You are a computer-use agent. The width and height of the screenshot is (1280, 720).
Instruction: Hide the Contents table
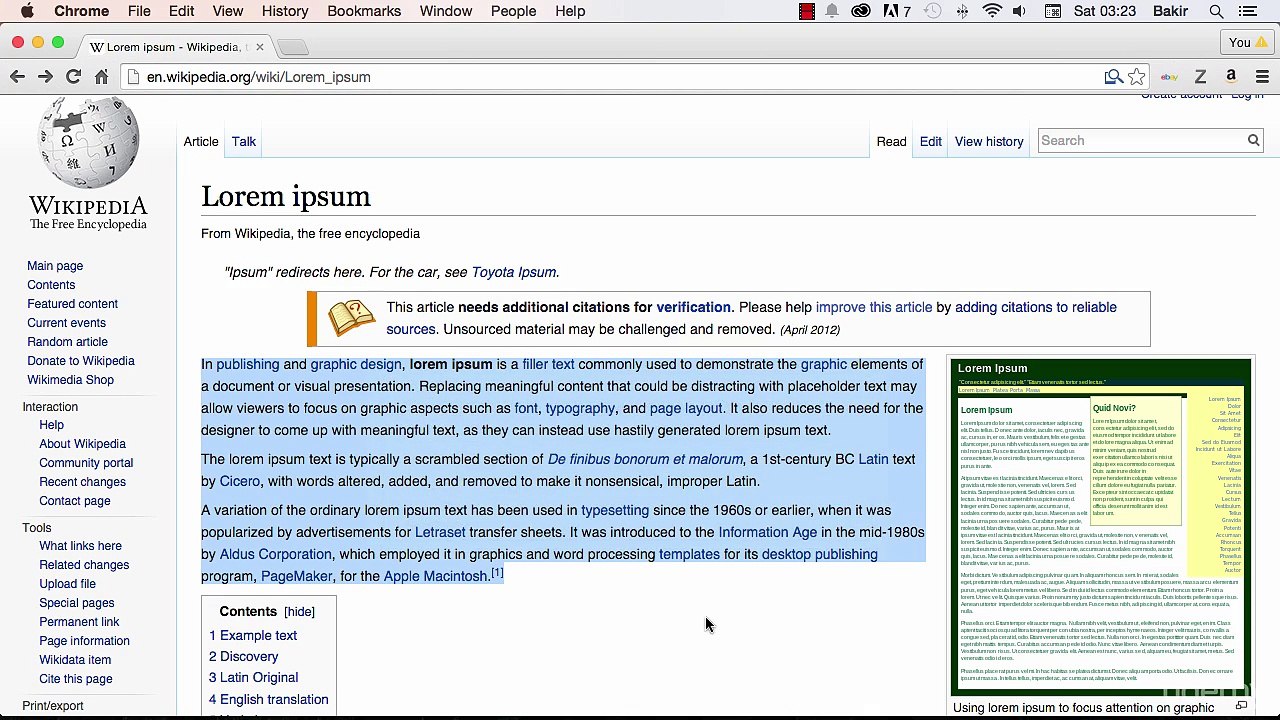click(299, 612)
